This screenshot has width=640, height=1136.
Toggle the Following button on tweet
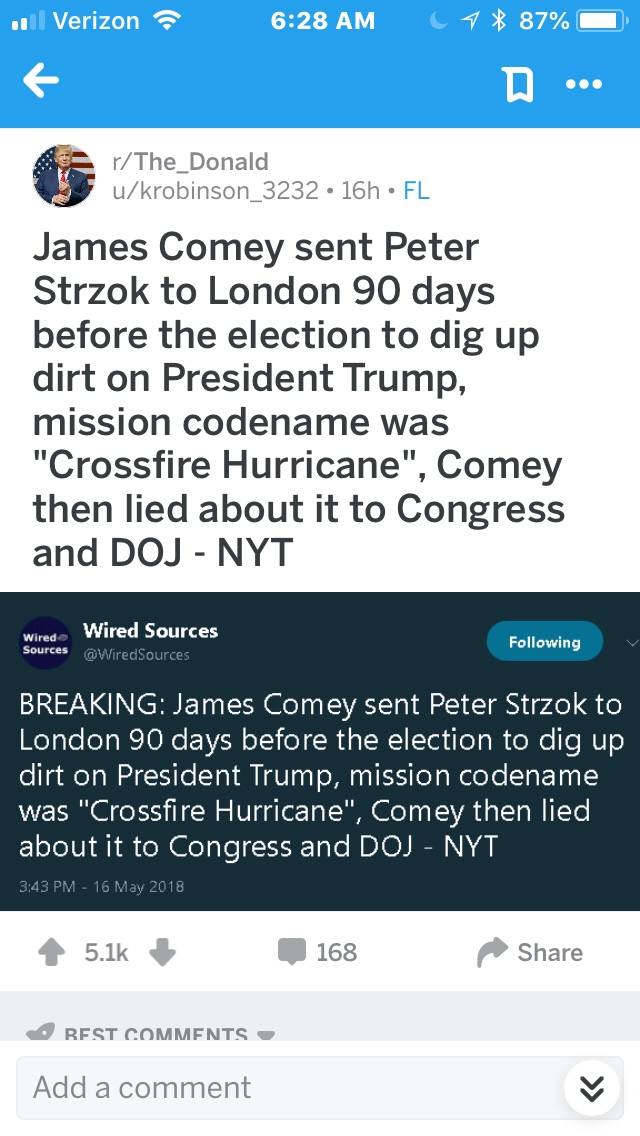point(544,642)
